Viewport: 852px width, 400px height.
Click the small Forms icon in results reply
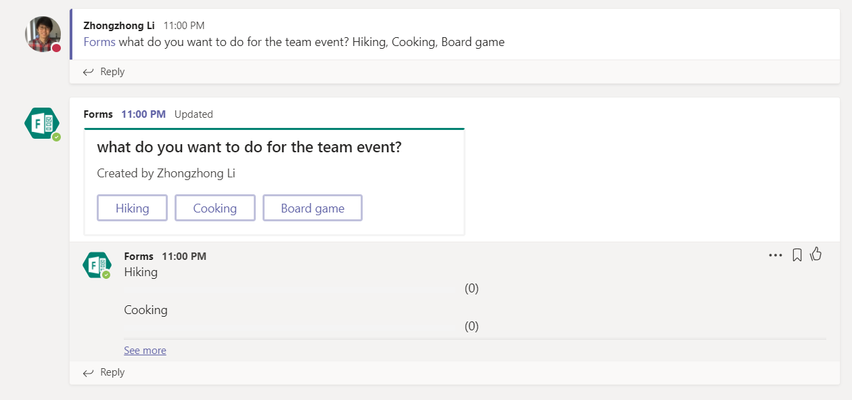coord(97,265)
